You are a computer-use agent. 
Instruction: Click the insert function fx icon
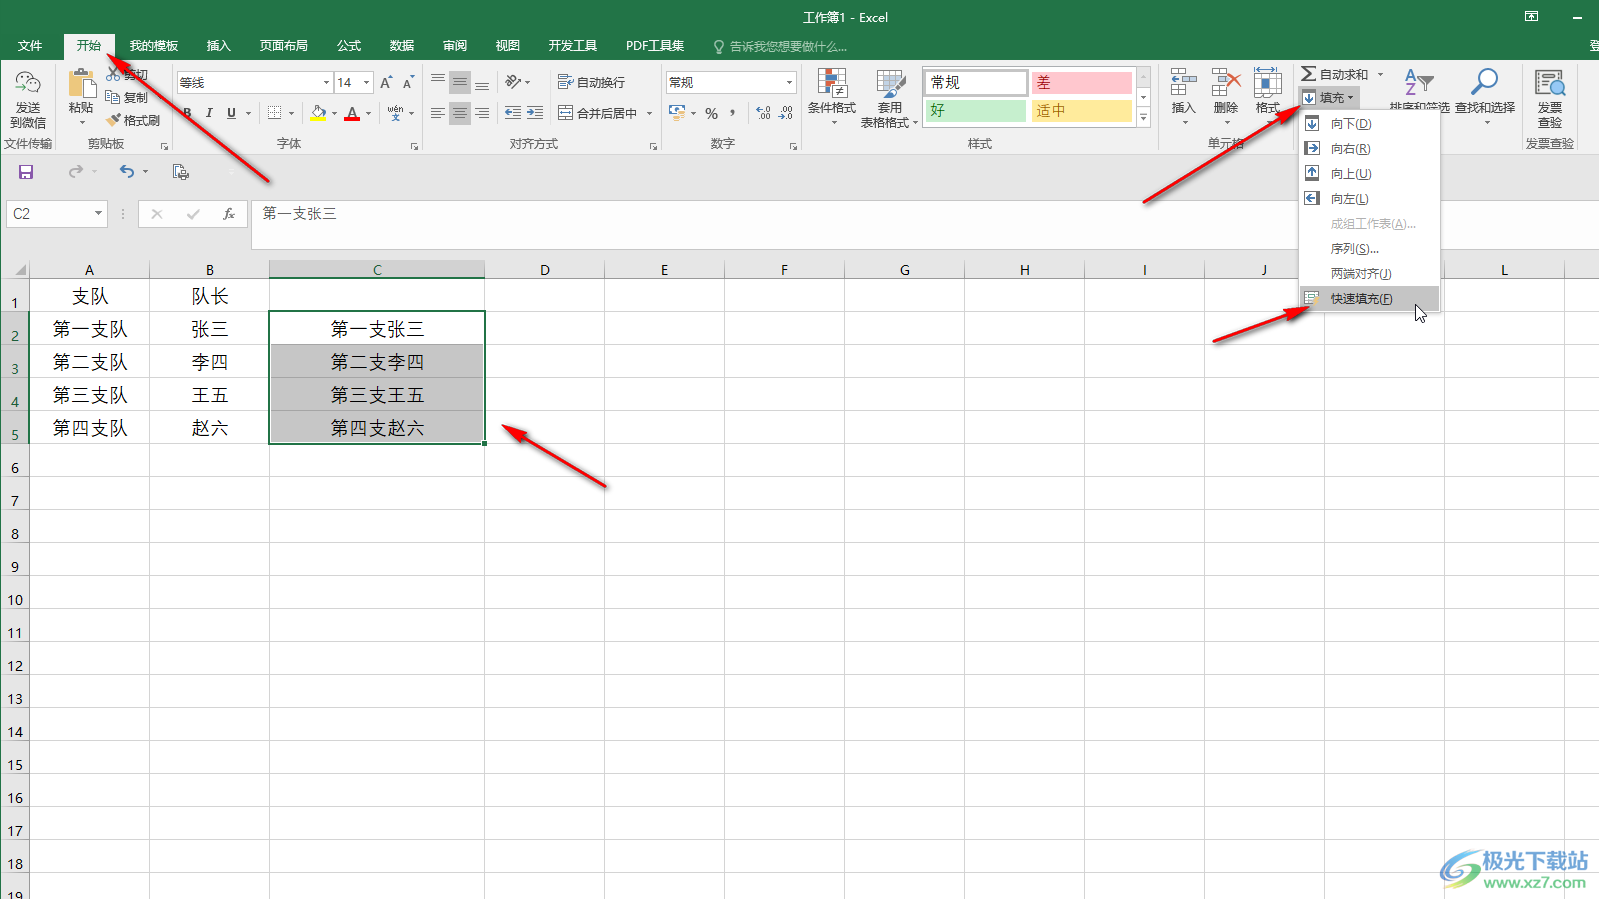[229, 213]
